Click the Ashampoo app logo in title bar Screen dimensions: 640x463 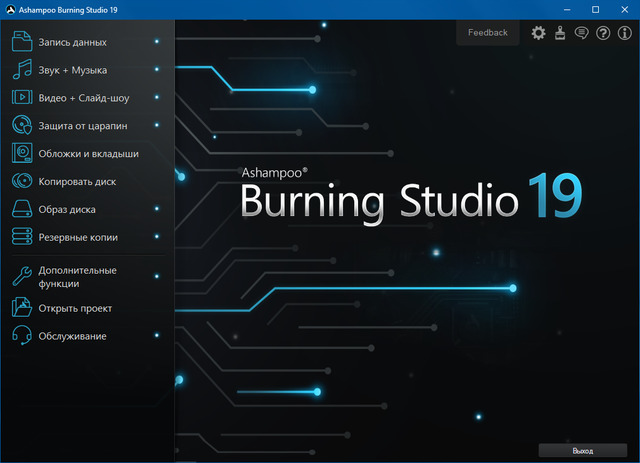(11, 9)
